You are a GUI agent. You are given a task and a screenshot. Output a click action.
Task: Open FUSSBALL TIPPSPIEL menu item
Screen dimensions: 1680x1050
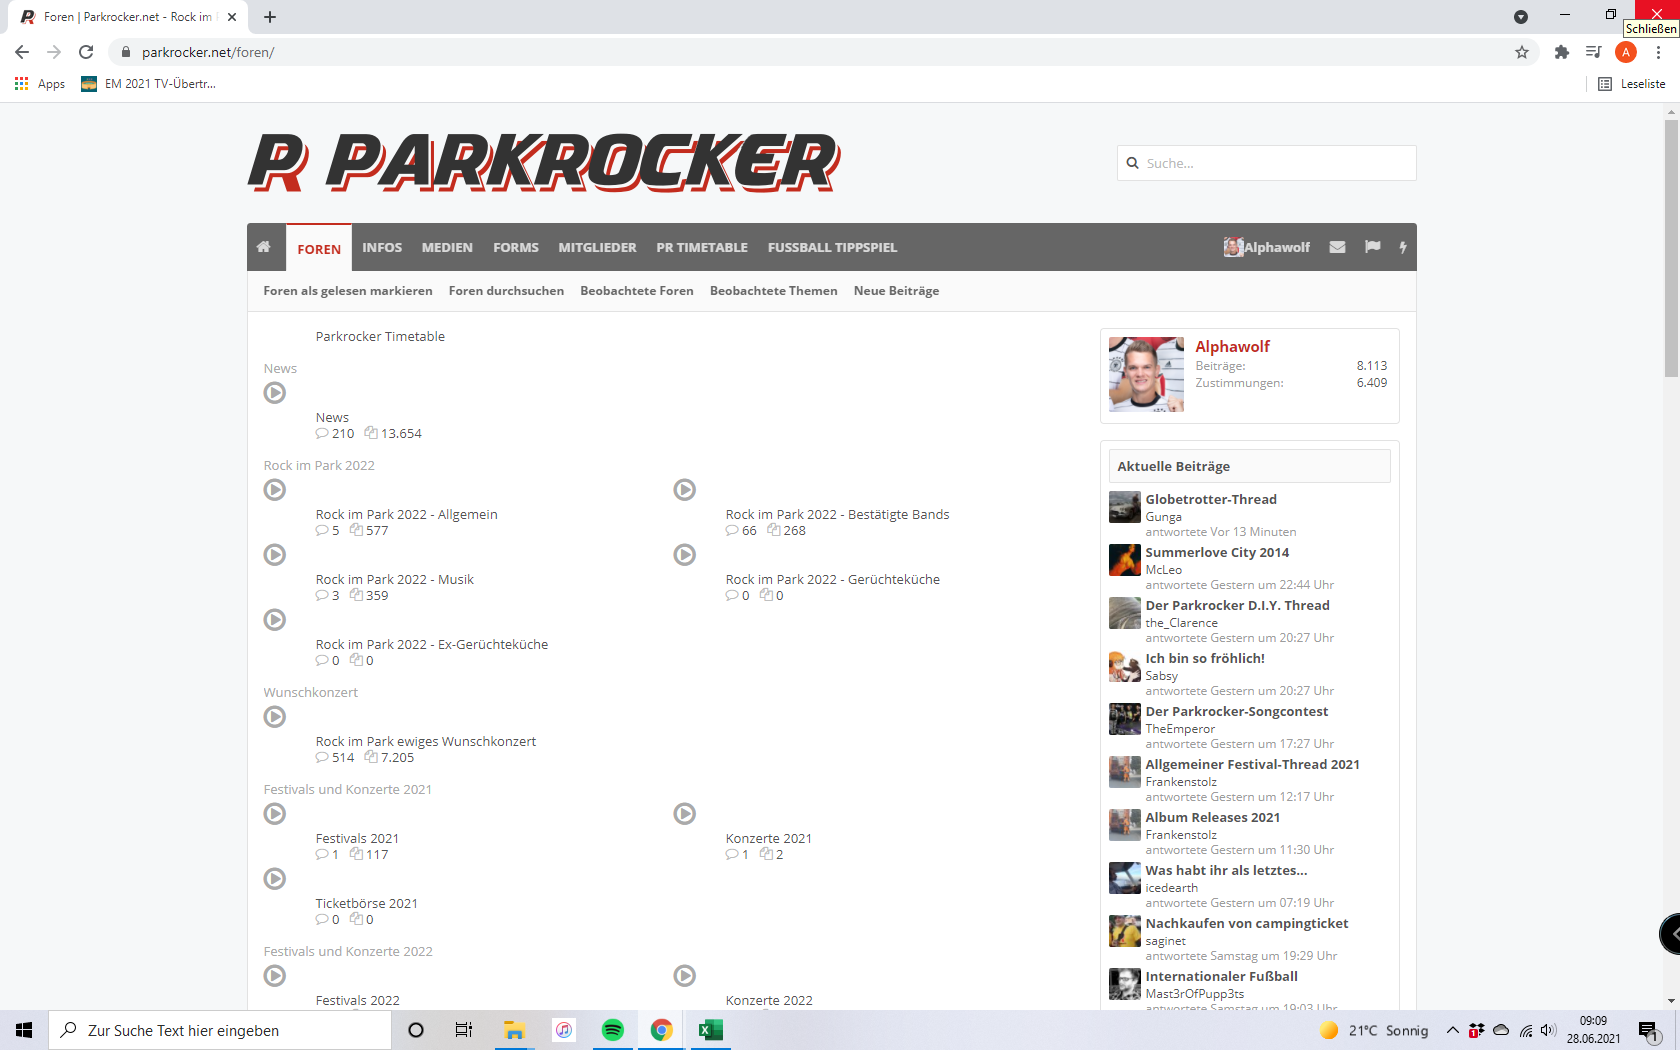pyautogui.click(x=832, y=247)
